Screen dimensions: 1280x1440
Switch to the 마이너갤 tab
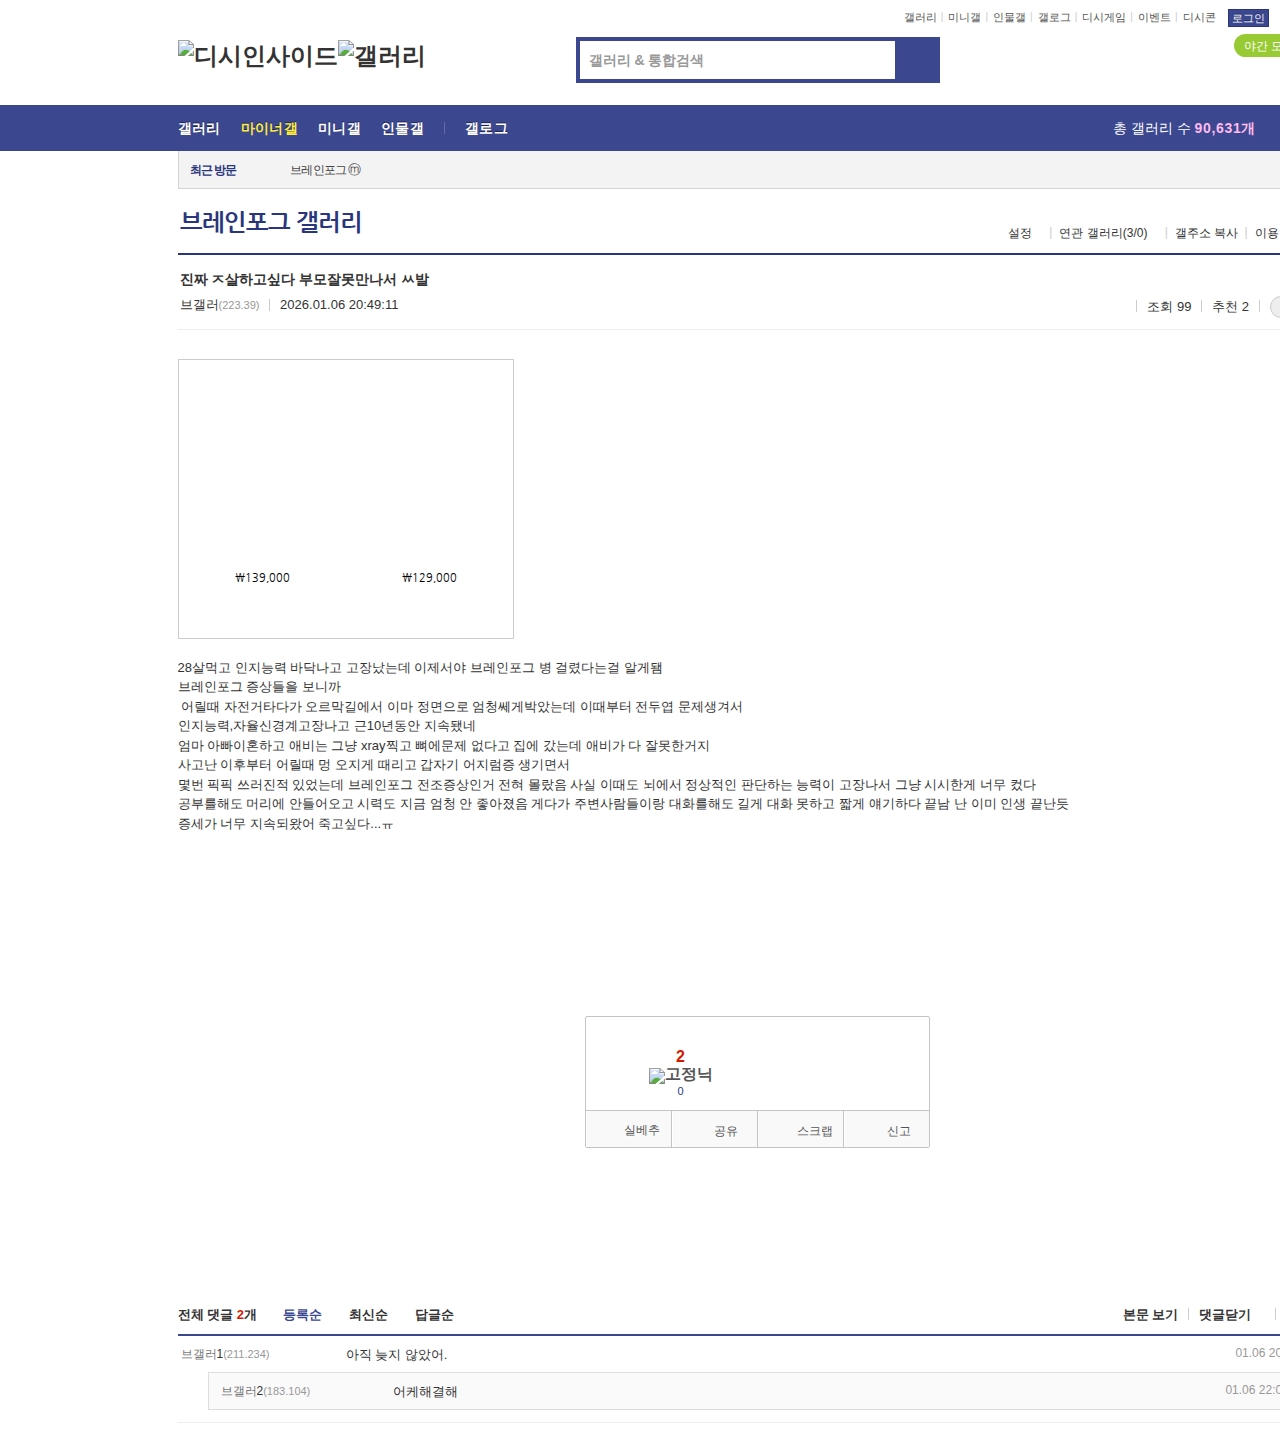pos(269,129)
